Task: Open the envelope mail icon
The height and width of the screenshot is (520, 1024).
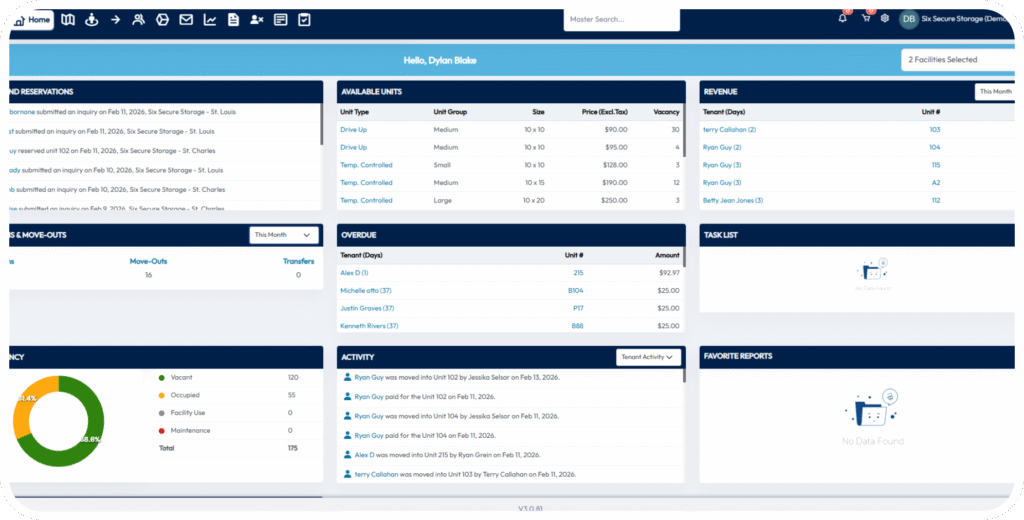Action: (x=186, y=20)
